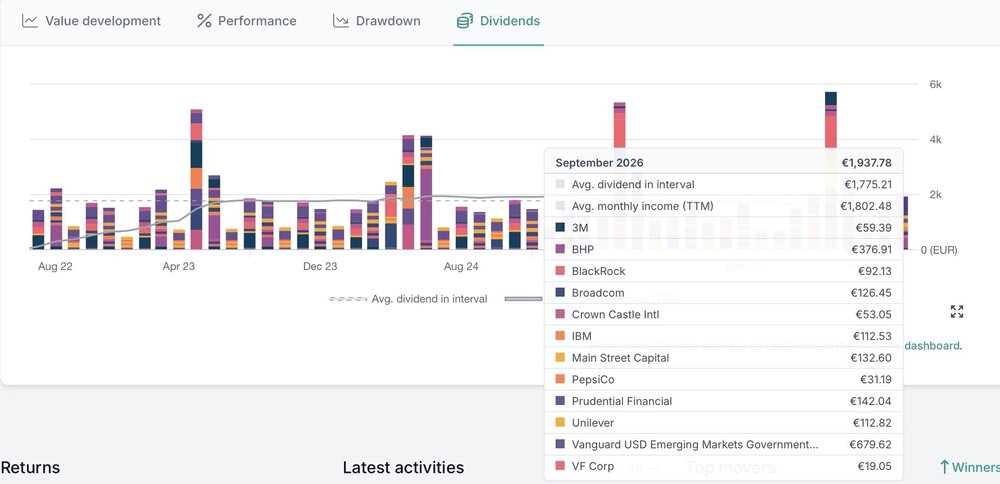Click the Winners sort arrow

(x=945, y=467)
